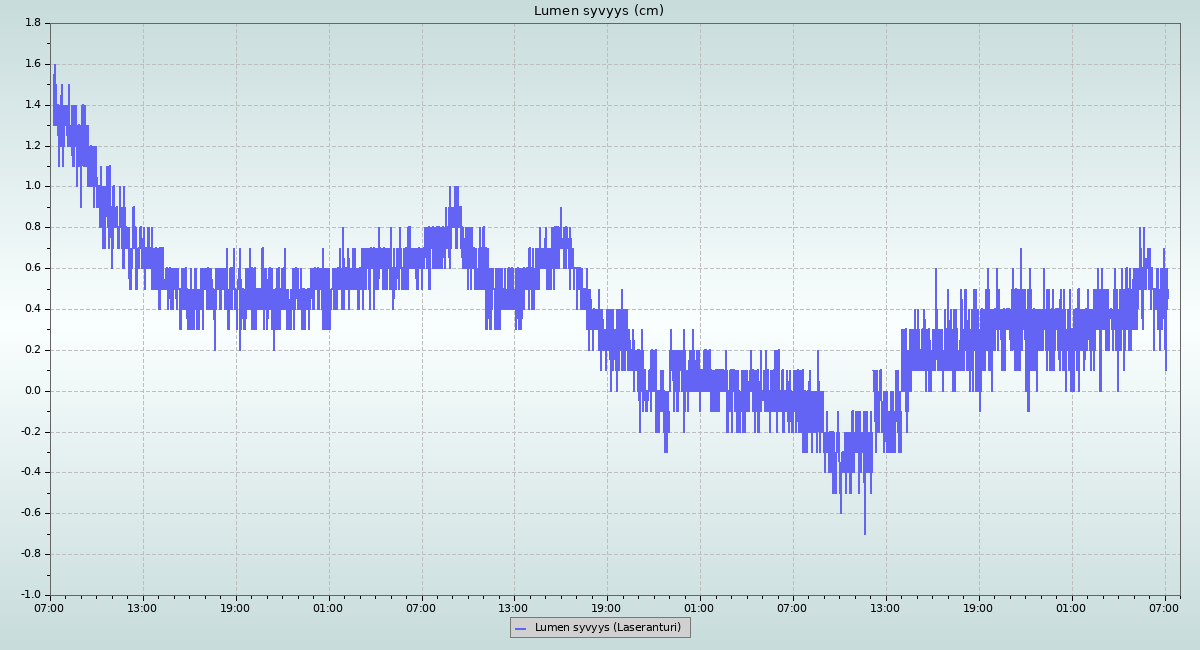Click the 1.4 y-axis tick label
This screenshot has width=1200, height=650.
(x=32, y=105)
